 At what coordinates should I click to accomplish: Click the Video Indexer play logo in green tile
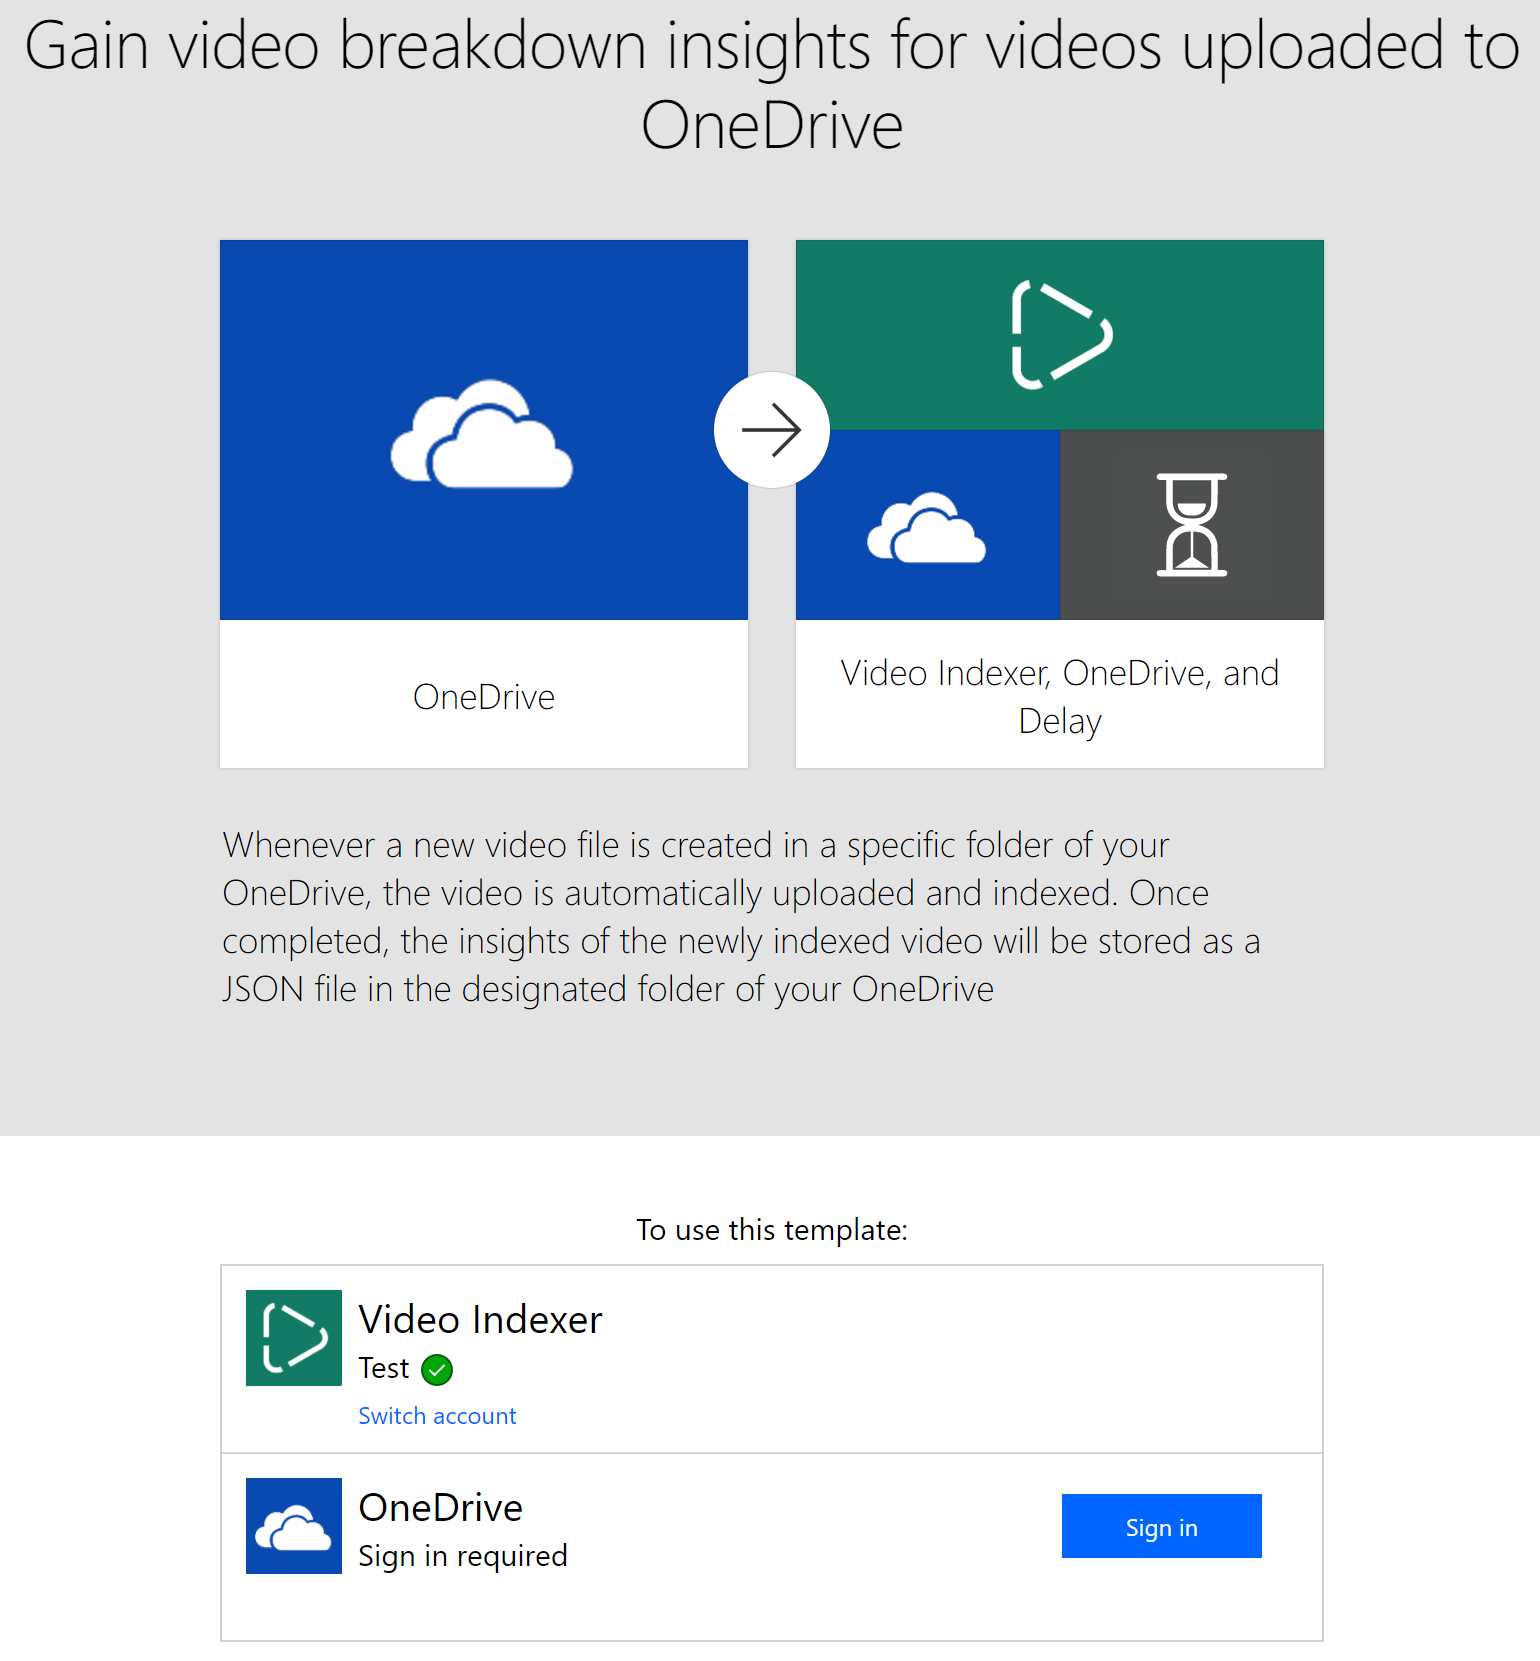pyautogui.click(x=1060, y=334)
